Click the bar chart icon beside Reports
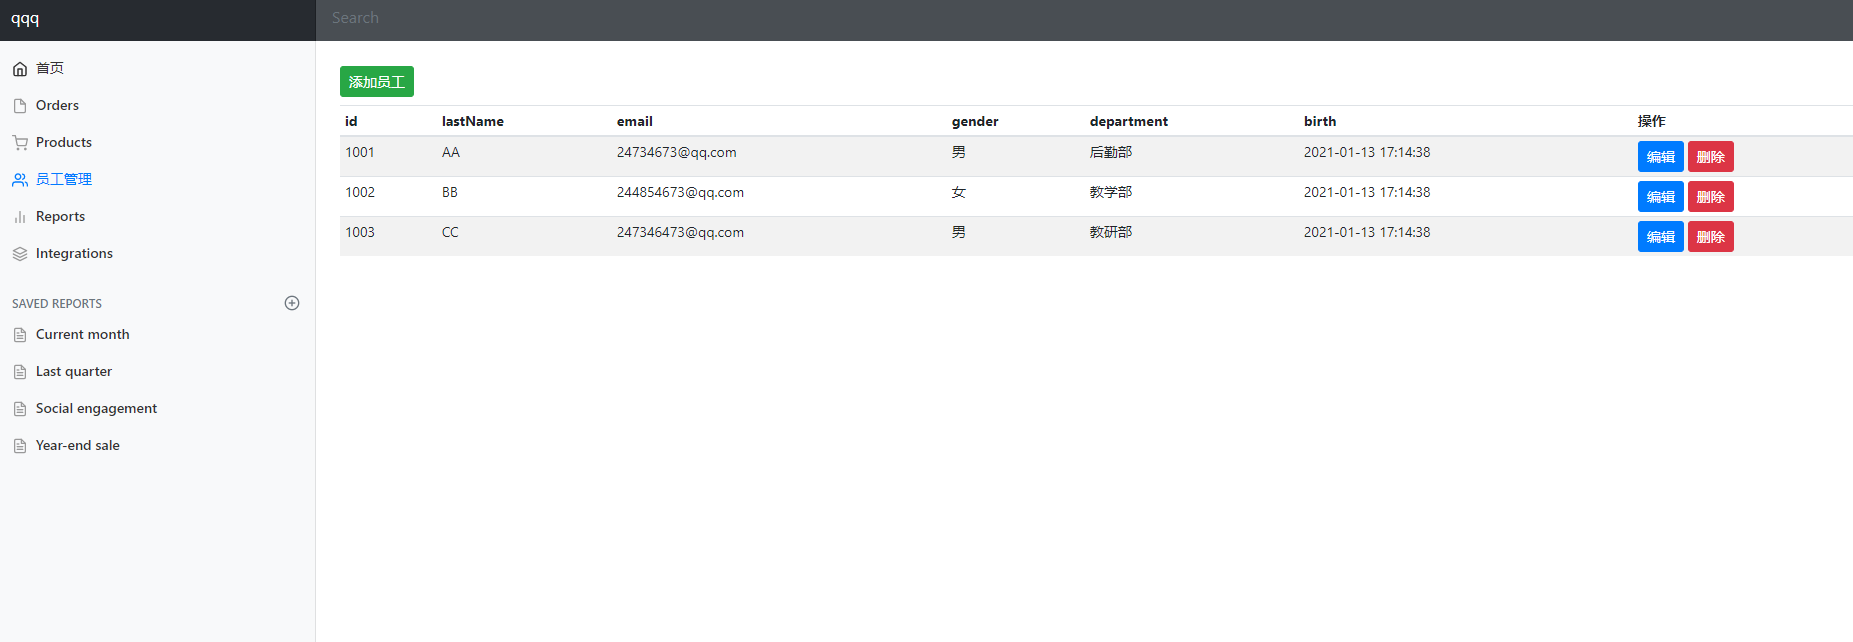 pyautogui.click(x=20, y=217)
